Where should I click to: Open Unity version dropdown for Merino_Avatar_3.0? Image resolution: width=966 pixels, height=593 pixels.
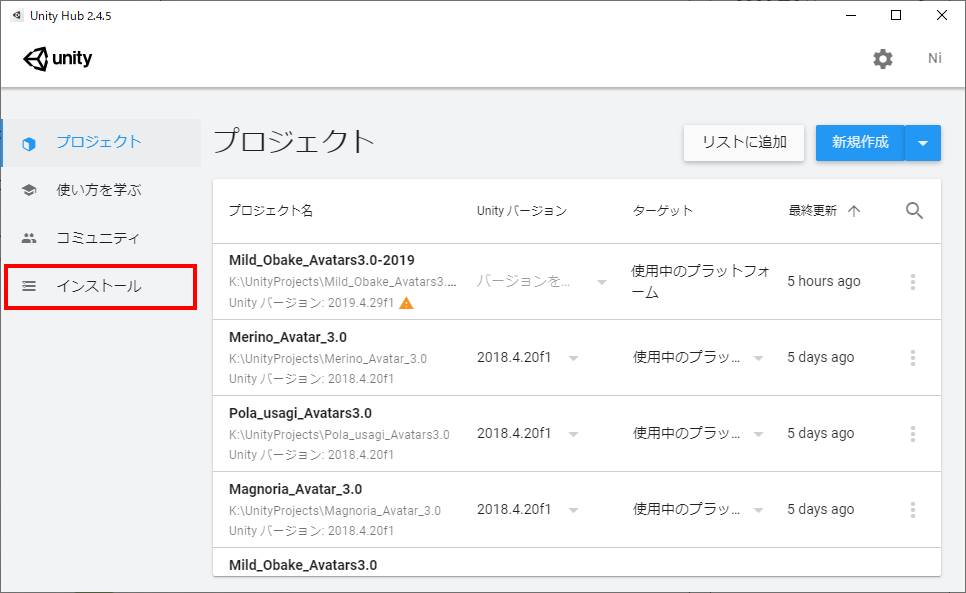point(527,358)
